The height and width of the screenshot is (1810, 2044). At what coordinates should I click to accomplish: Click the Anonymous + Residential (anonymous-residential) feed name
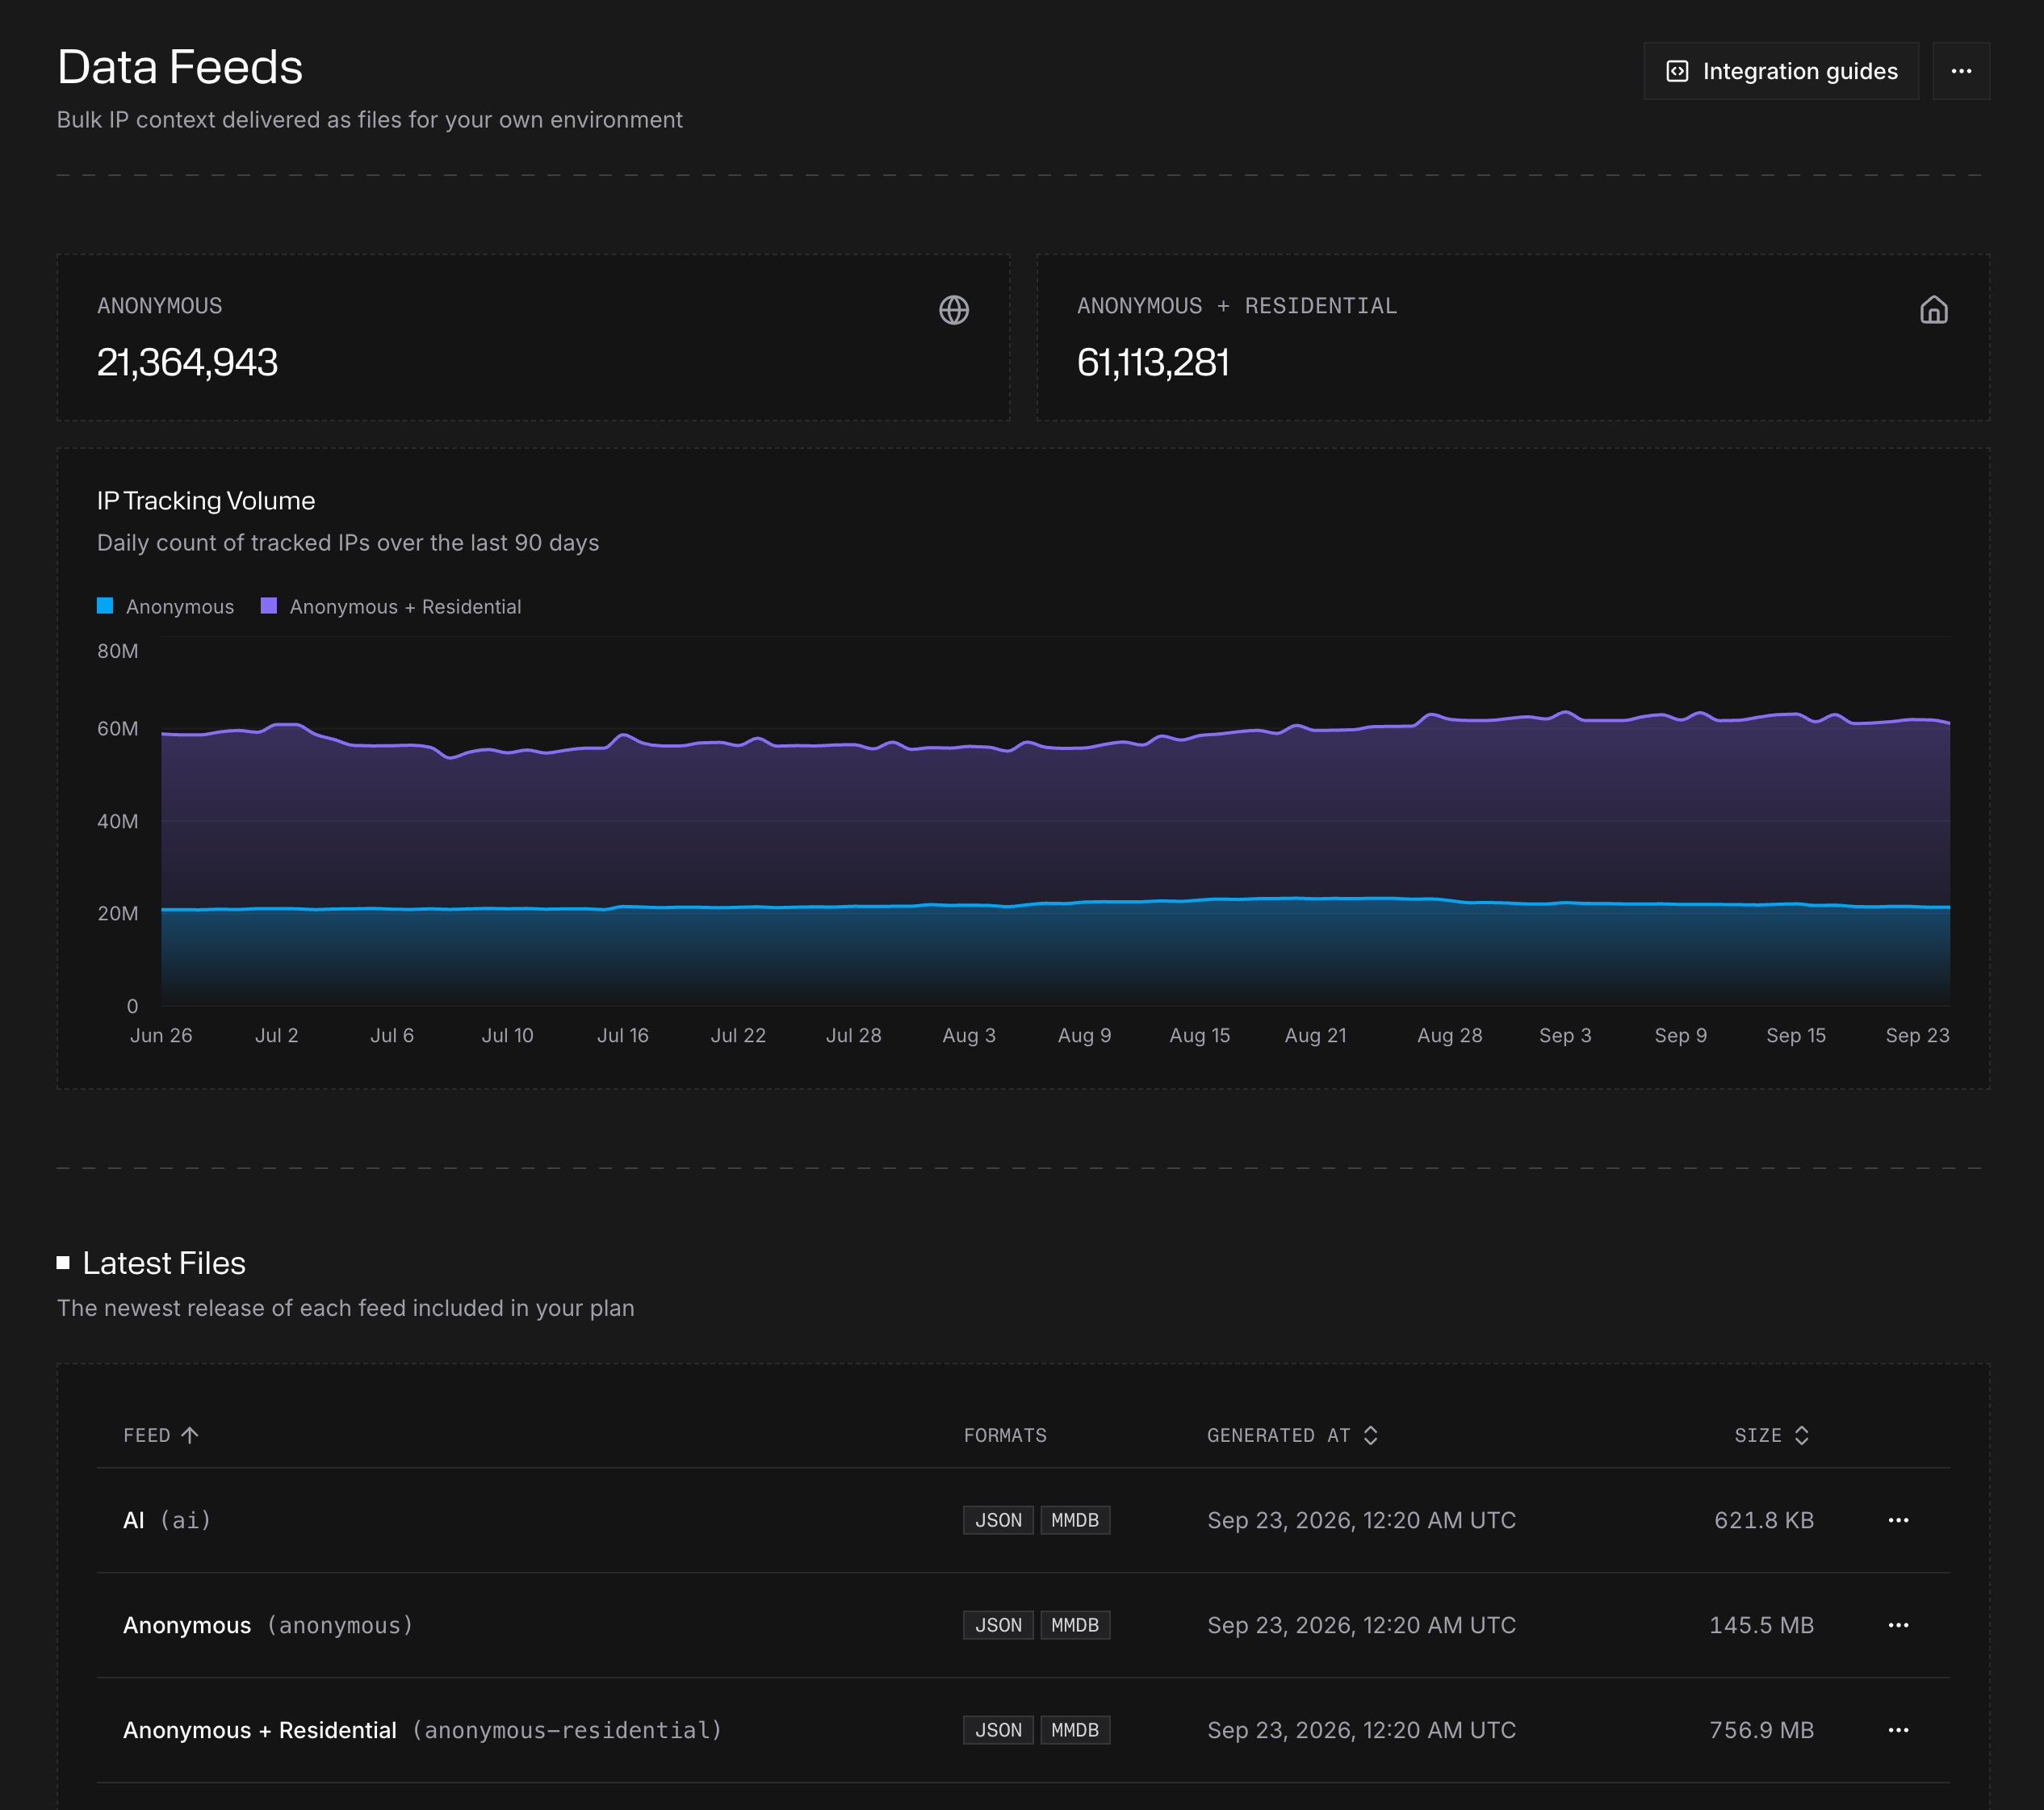coord(422,1730)
